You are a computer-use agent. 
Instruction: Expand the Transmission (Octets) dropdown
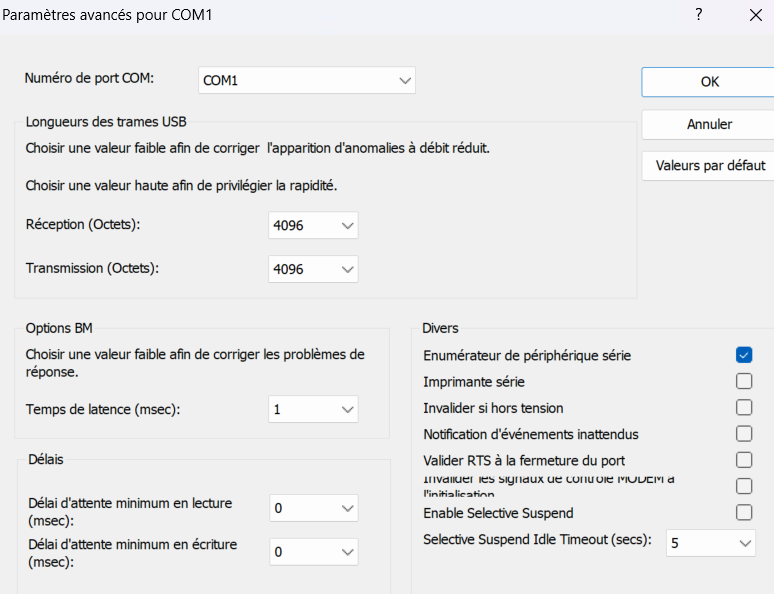(x=313, y=269)
